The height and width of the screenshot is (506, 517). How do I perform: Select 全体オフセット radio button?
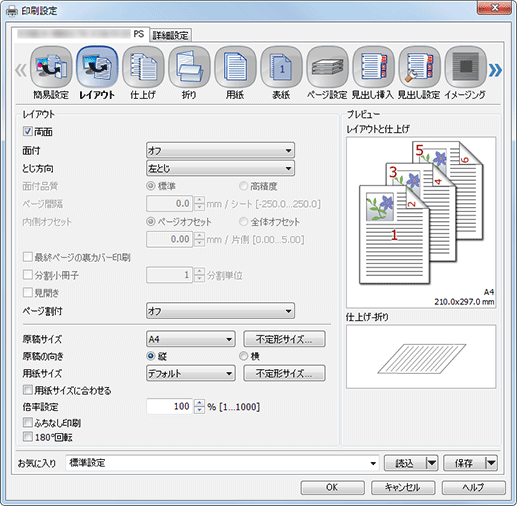pyautogui.click(x=244, y=221)
